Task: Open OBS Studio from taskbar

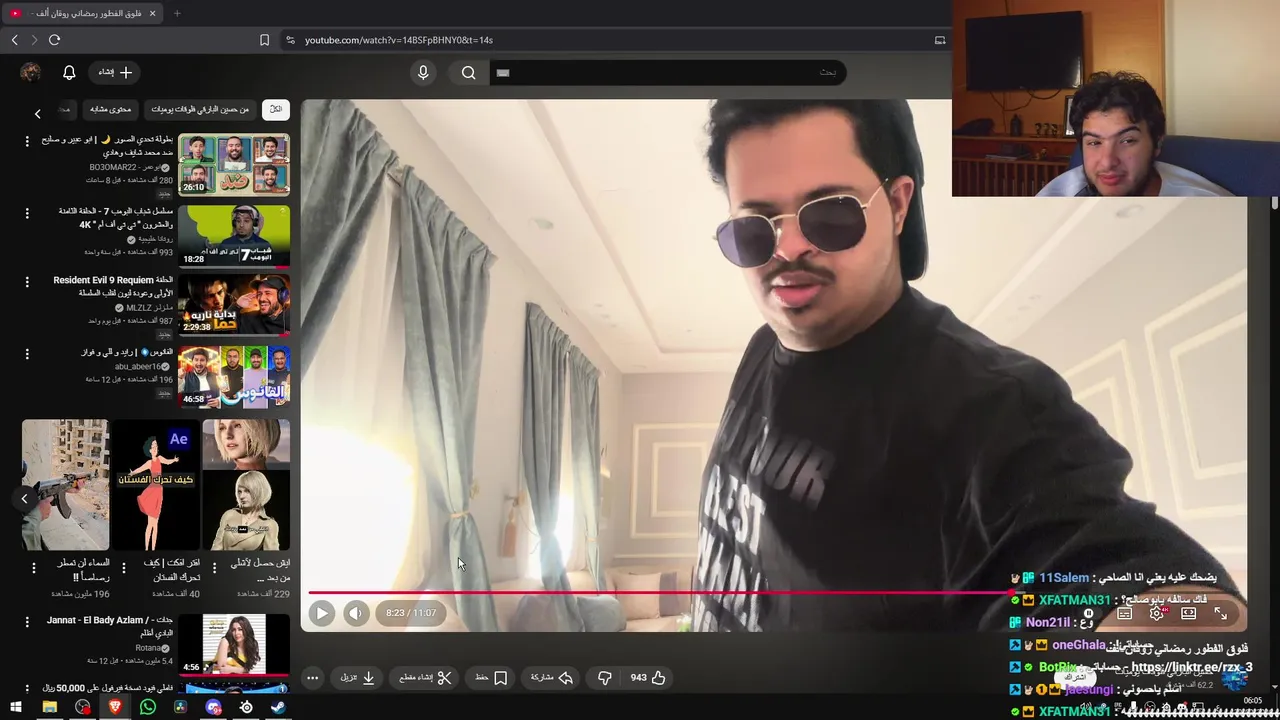Action: 82,707
